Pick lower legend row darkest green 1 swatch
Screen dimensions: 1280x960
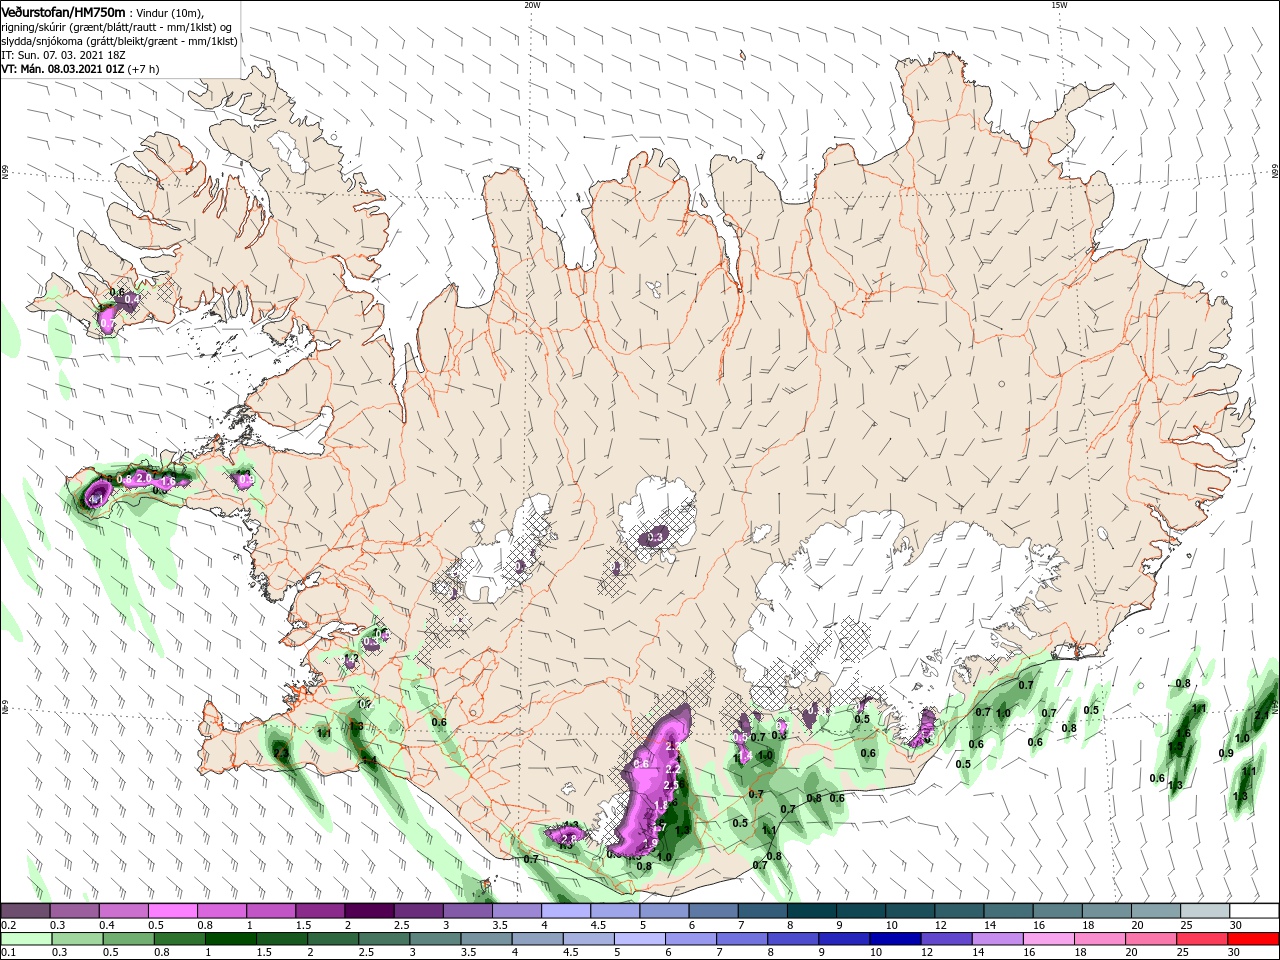230,939
